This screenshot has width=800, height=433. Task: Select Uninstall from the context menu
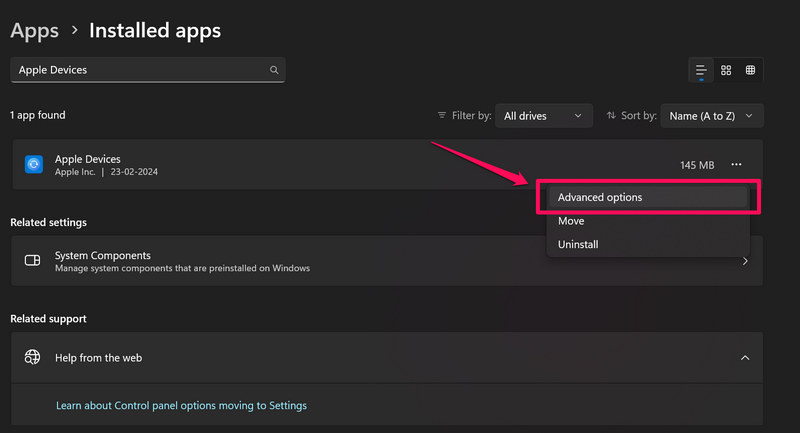578,244
